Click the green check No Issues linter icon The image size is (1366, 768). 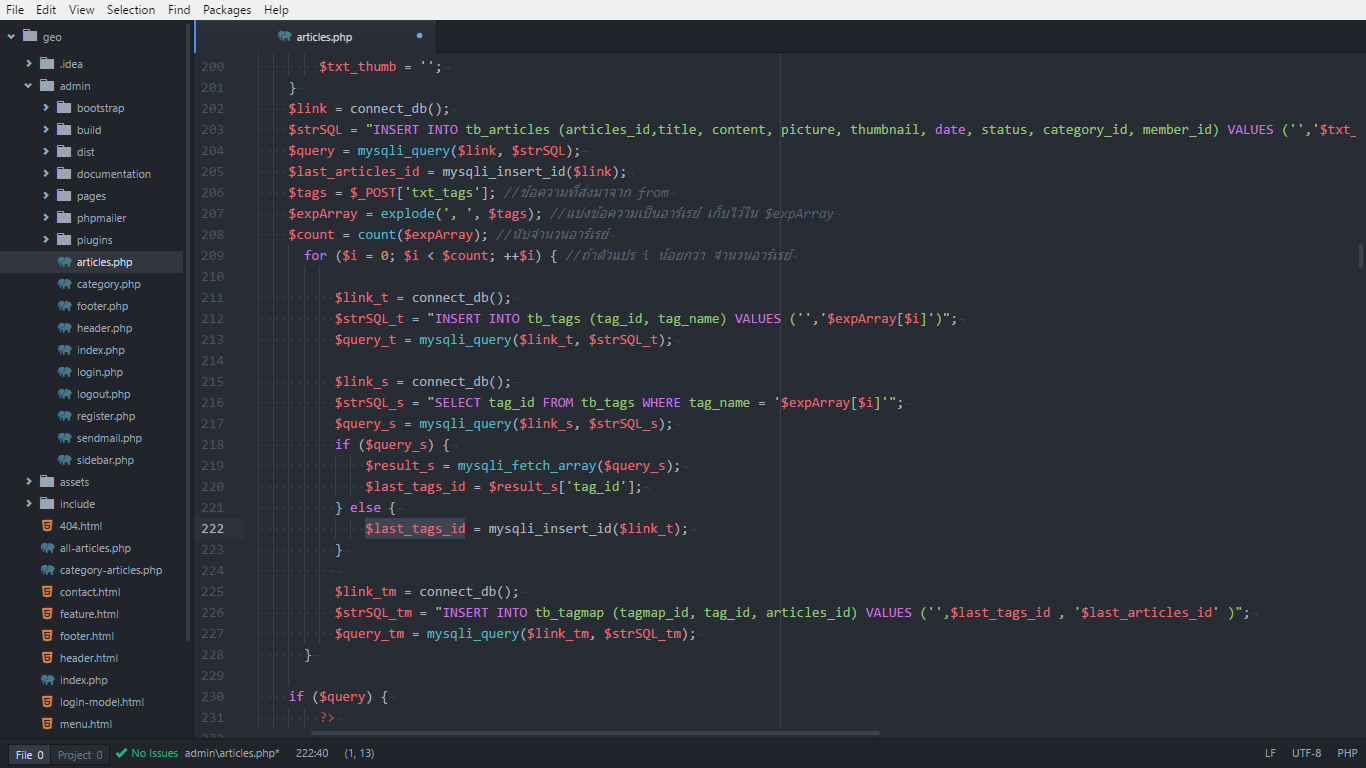tap(121, 753)
